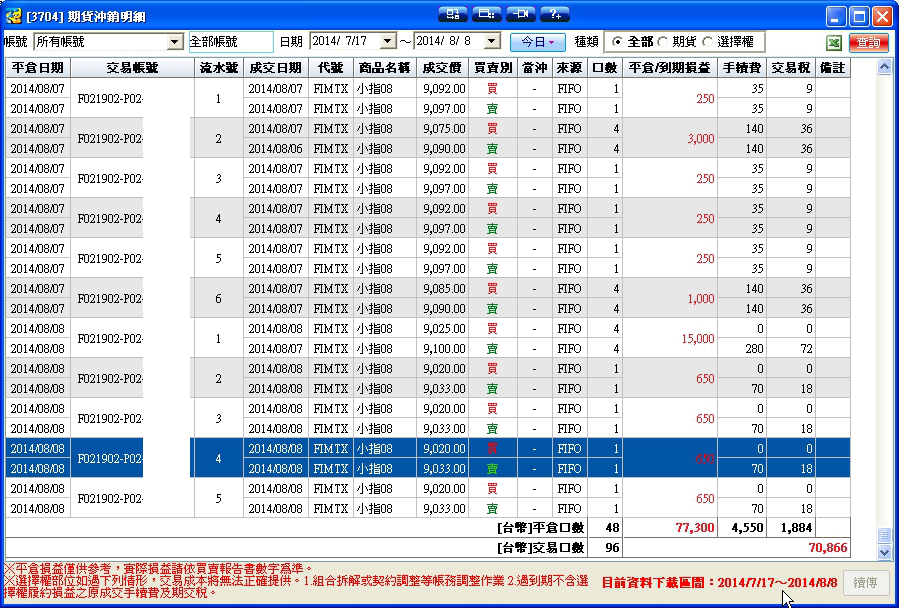Image resolution: width=899 pixels, height=608 pixels.
Task: Click the first window-layout icon in title bar
Action: pyautogui.click(x=453, y=14)
